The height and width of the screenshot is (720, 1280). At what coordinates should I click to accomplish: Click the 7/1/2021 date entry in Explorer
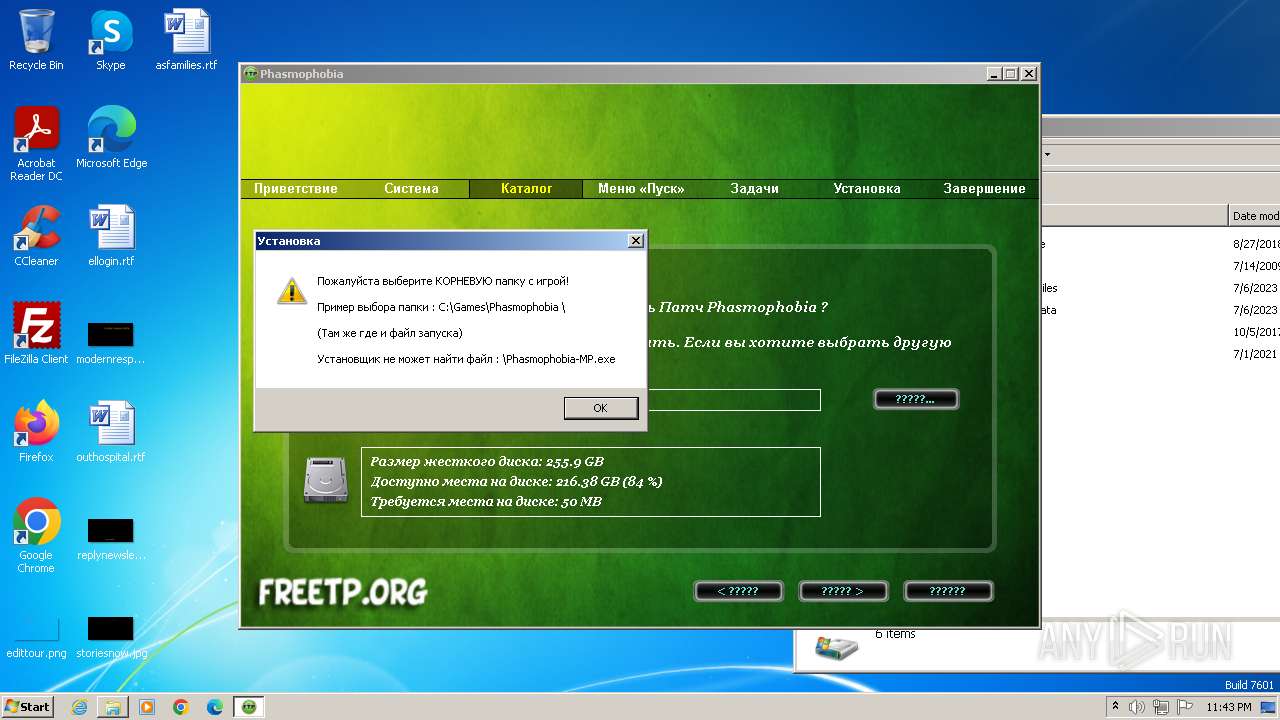[1255, 354]
